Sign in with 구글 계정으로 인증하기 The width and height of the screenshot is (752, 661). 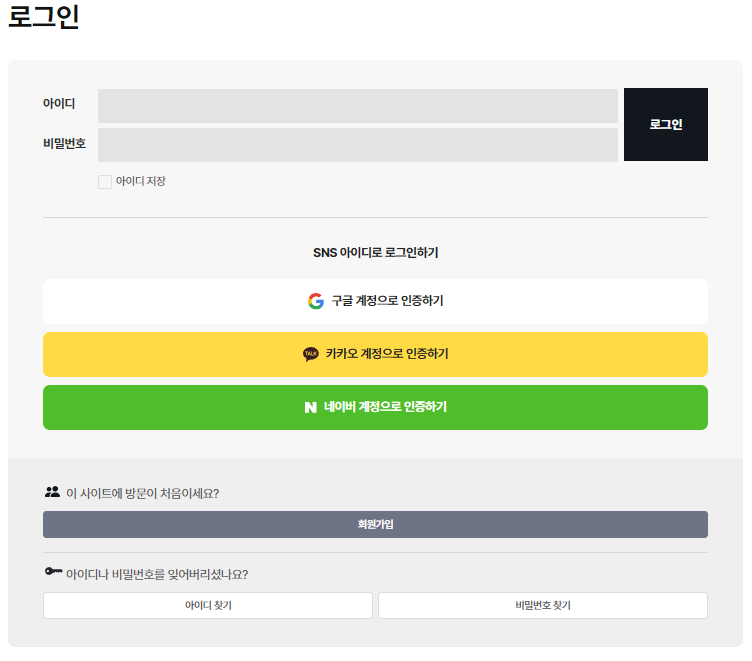point(376,301)
